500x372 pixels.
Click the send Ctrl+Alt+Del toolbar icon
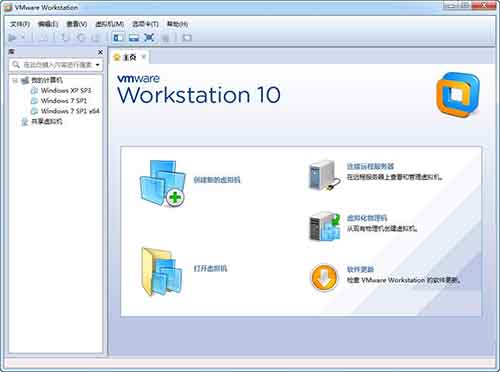(x=43, y=37)
